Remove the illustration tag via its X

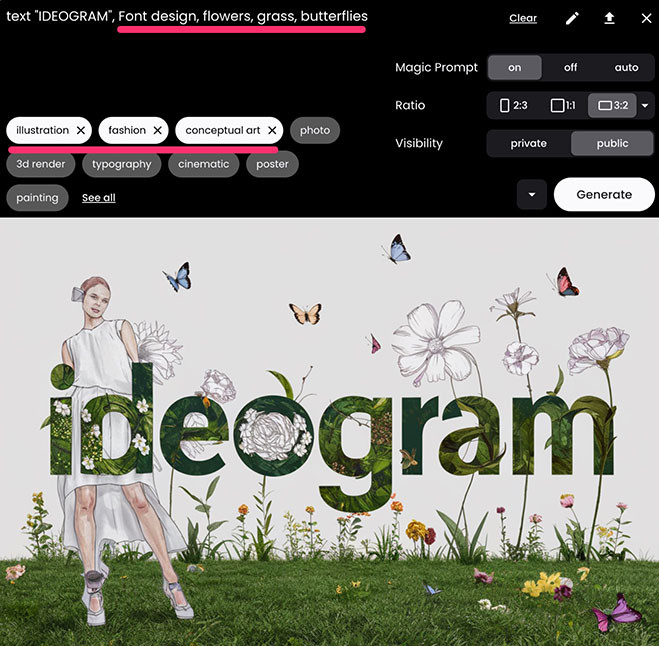coord(81,130)
